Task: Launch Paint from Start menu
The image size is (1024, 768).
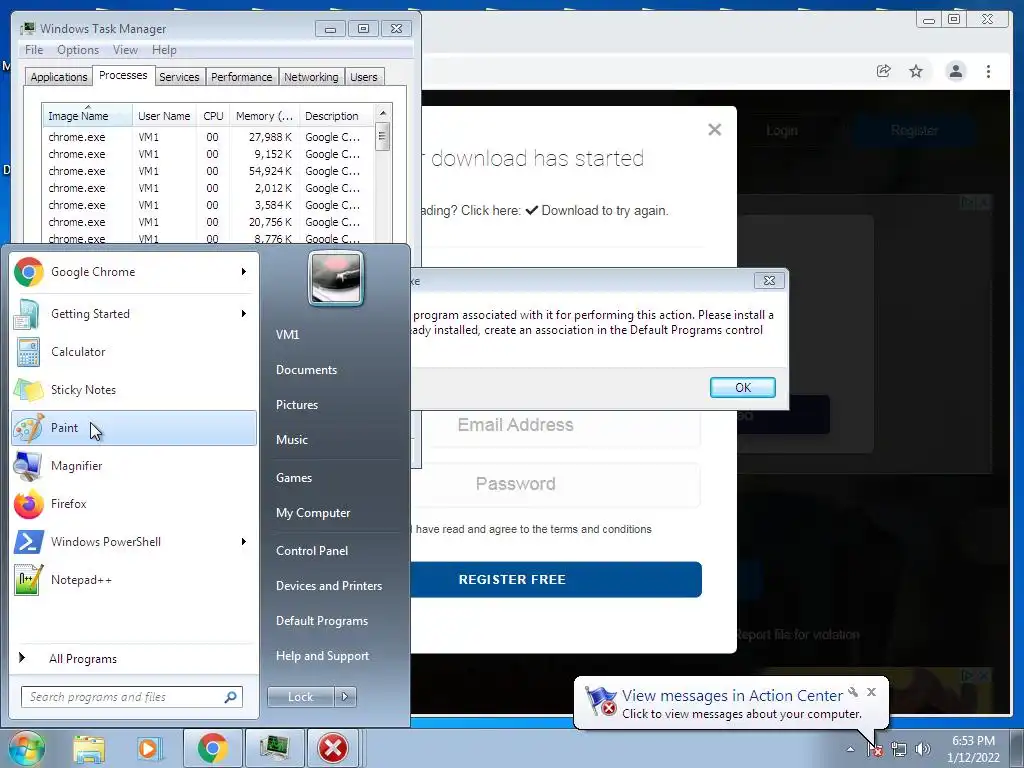Action: 134,428
